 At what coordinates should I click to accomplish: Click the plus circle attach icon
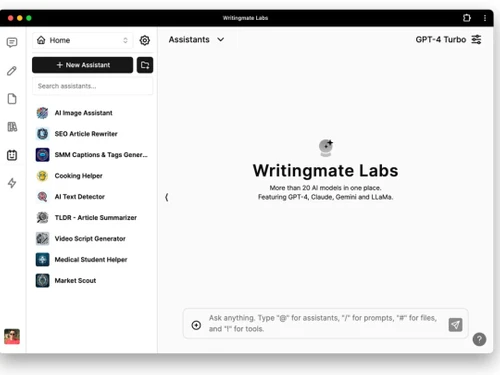pos(196,325)
